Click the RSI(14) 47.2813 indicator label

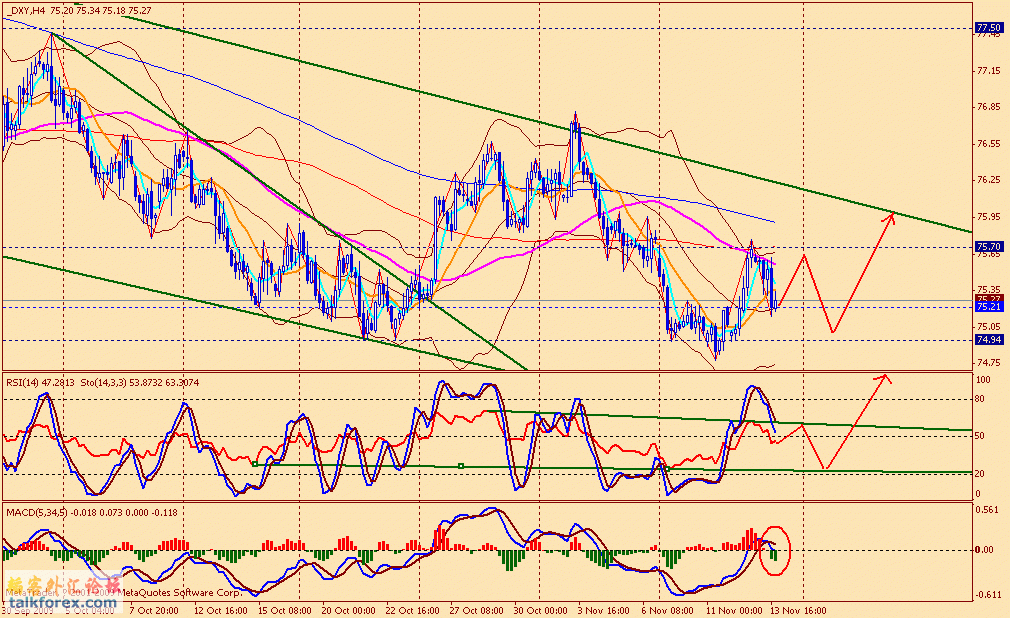(x=41, y=383)
